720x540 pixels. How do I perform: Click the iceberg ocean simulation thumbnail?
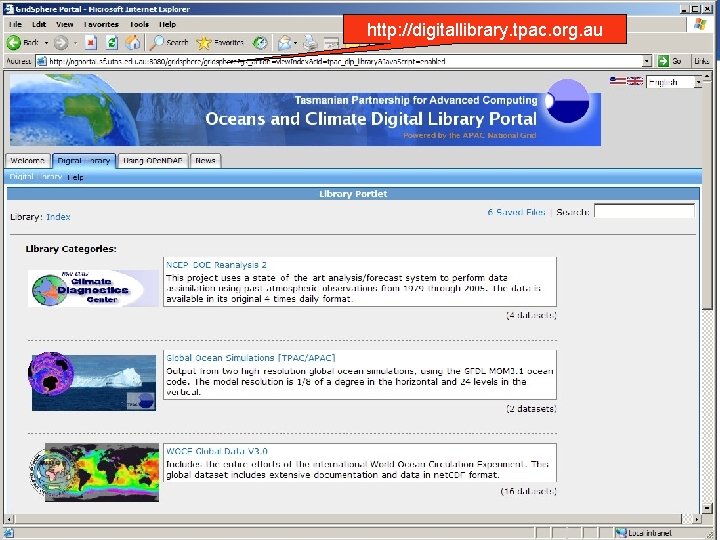(x=93, y=382)
